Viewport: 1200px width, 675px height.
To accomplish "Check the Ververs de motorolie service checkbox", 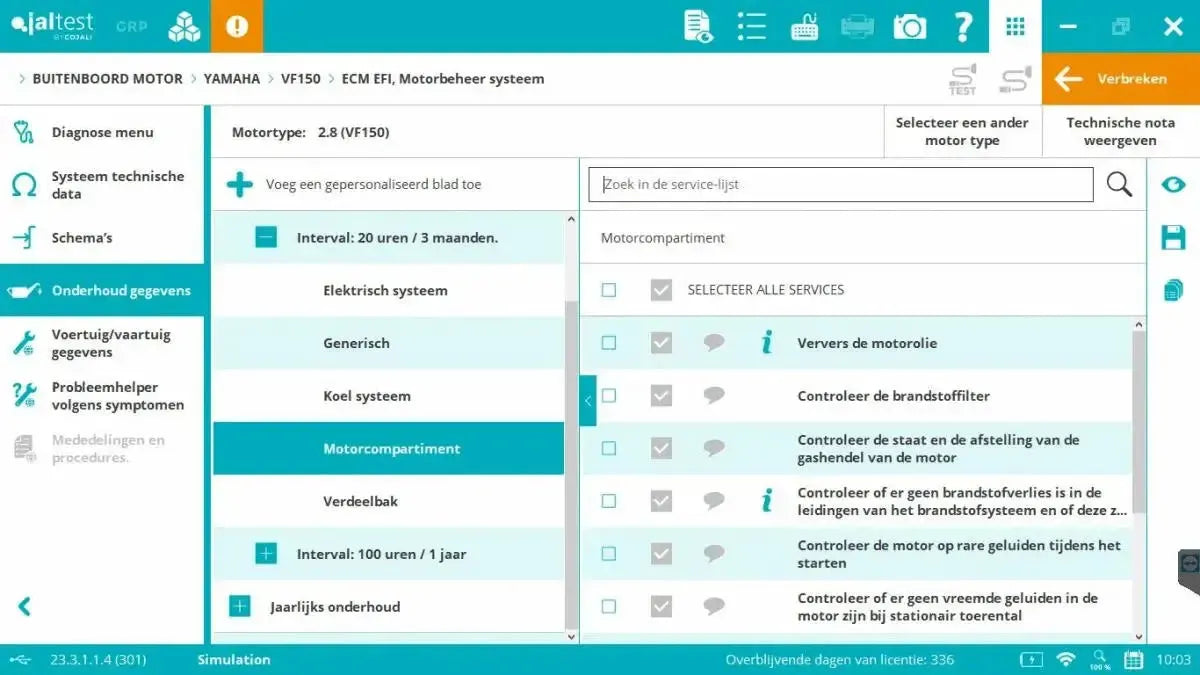I will [x=608, y=342].
